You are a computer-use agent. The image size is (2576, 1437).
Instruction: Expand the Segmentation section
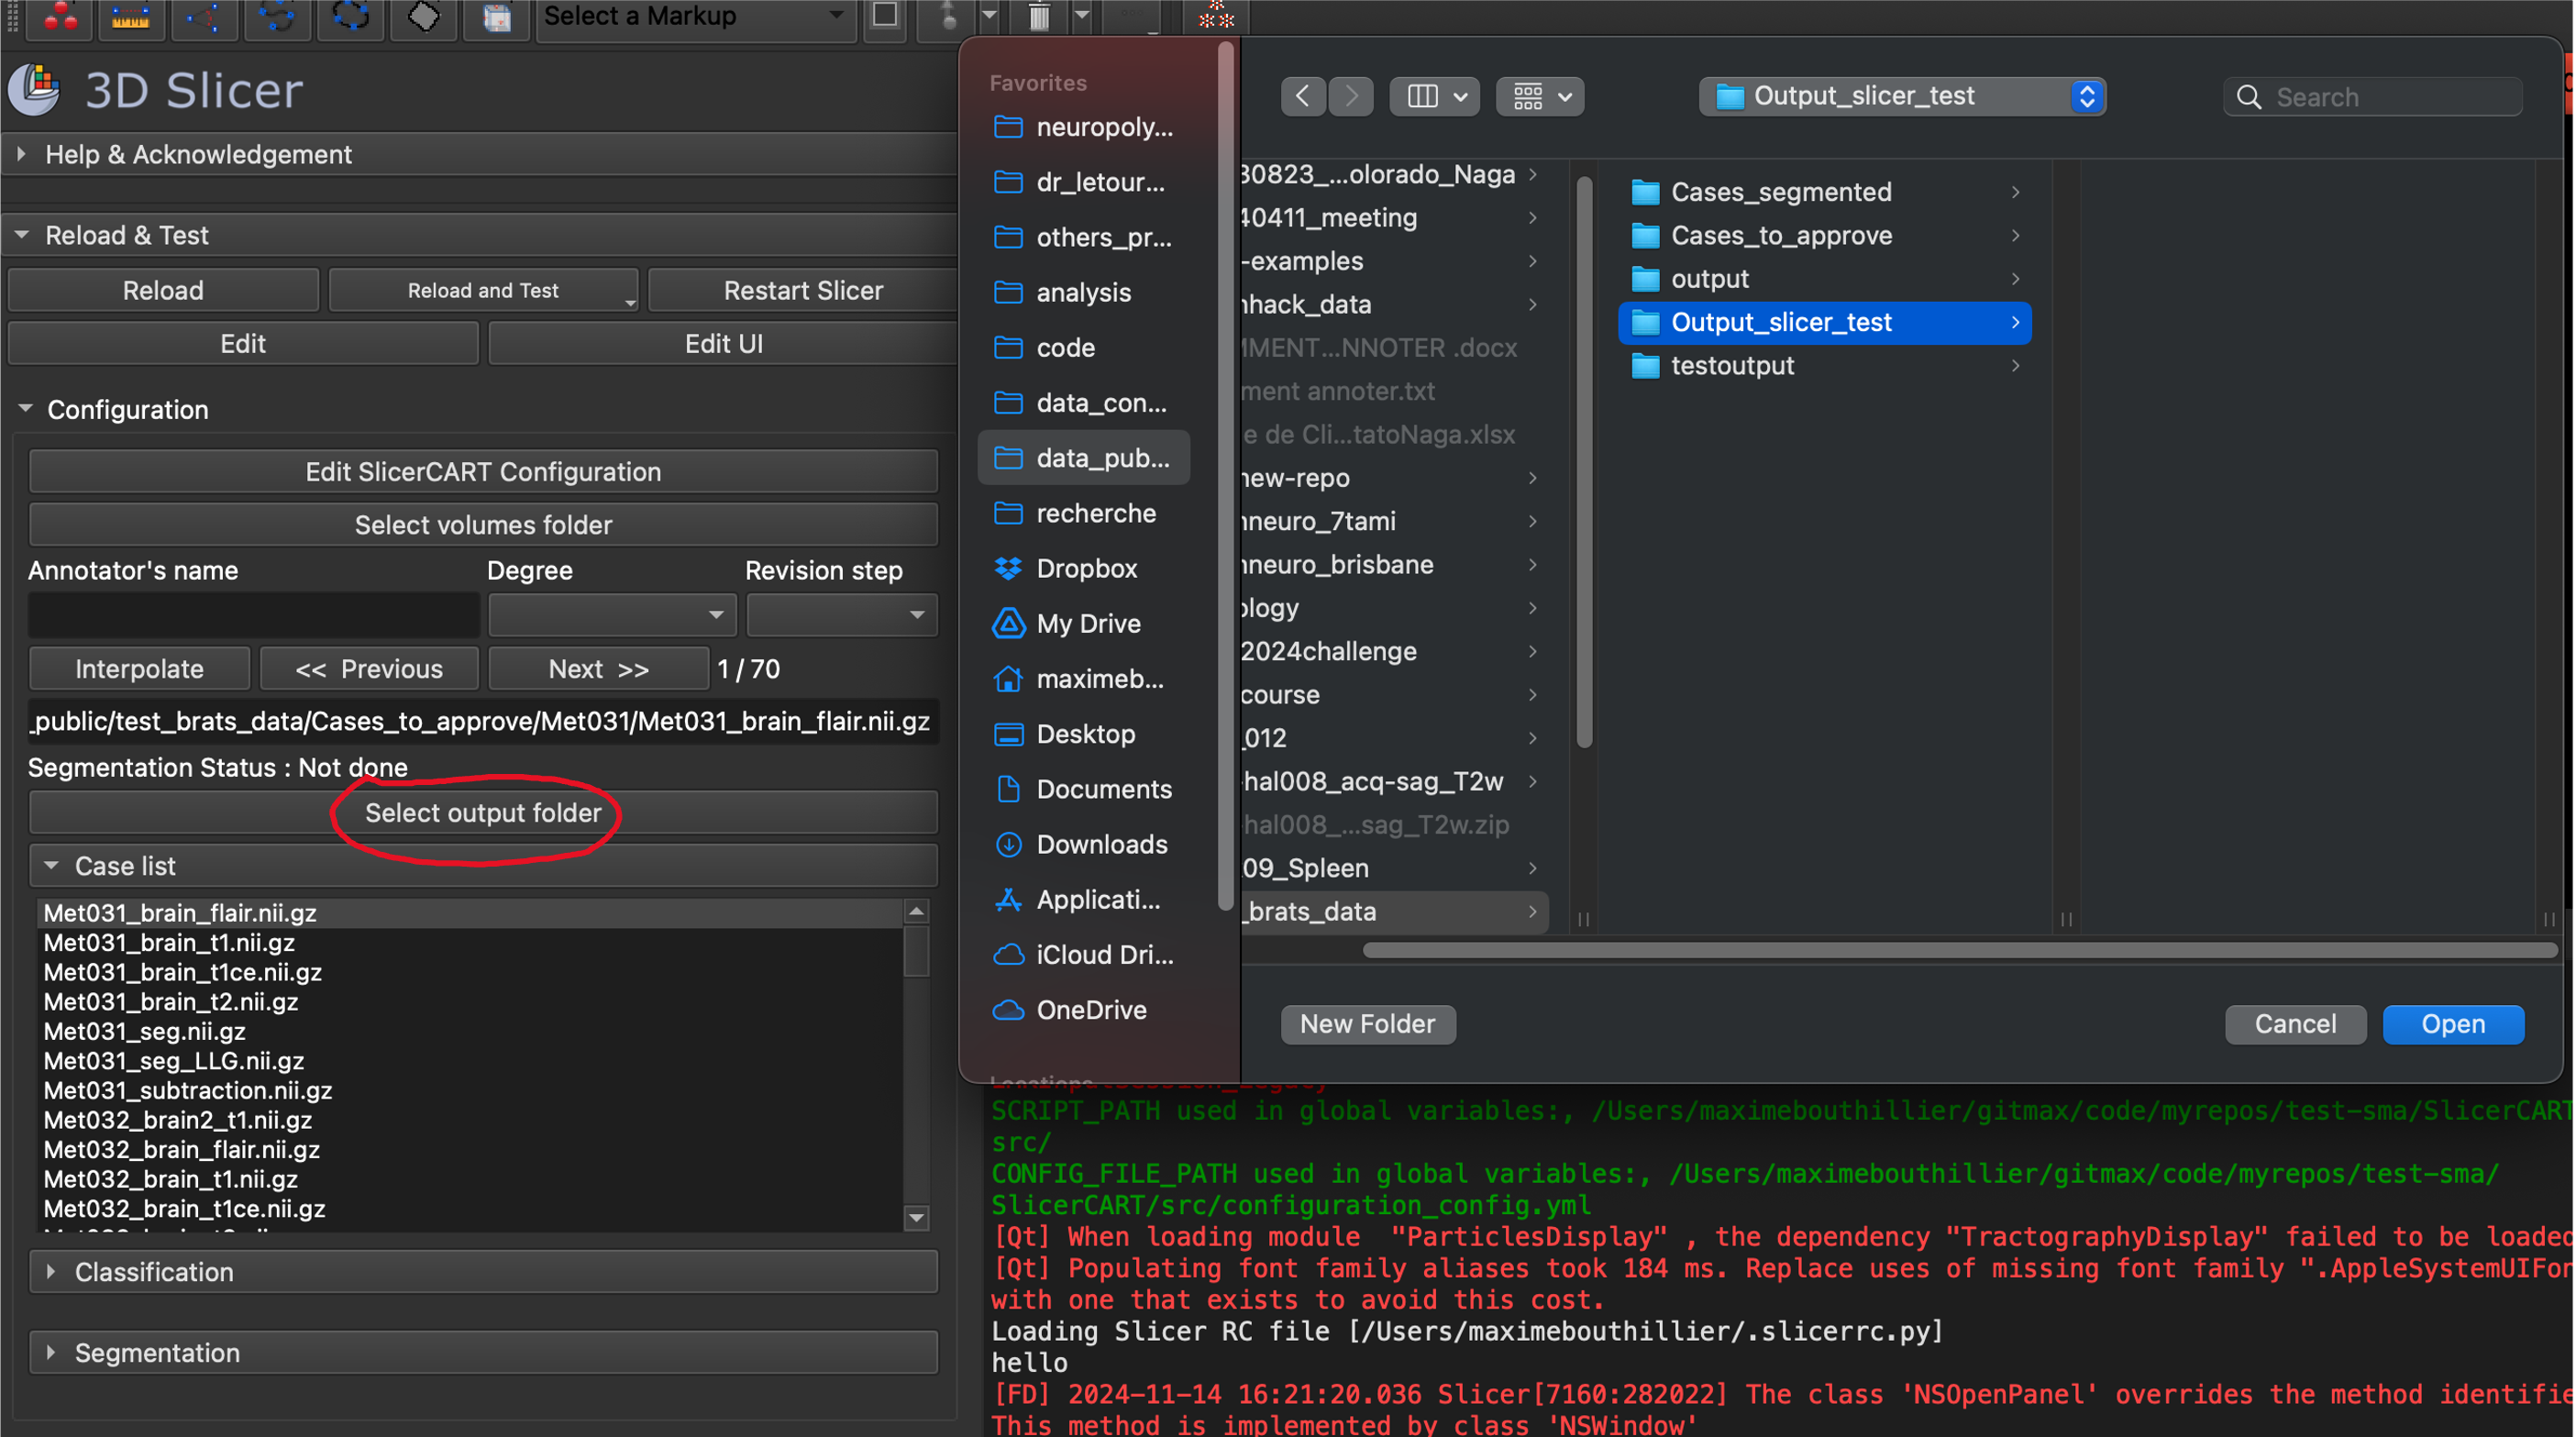[x=484, y=1352]
